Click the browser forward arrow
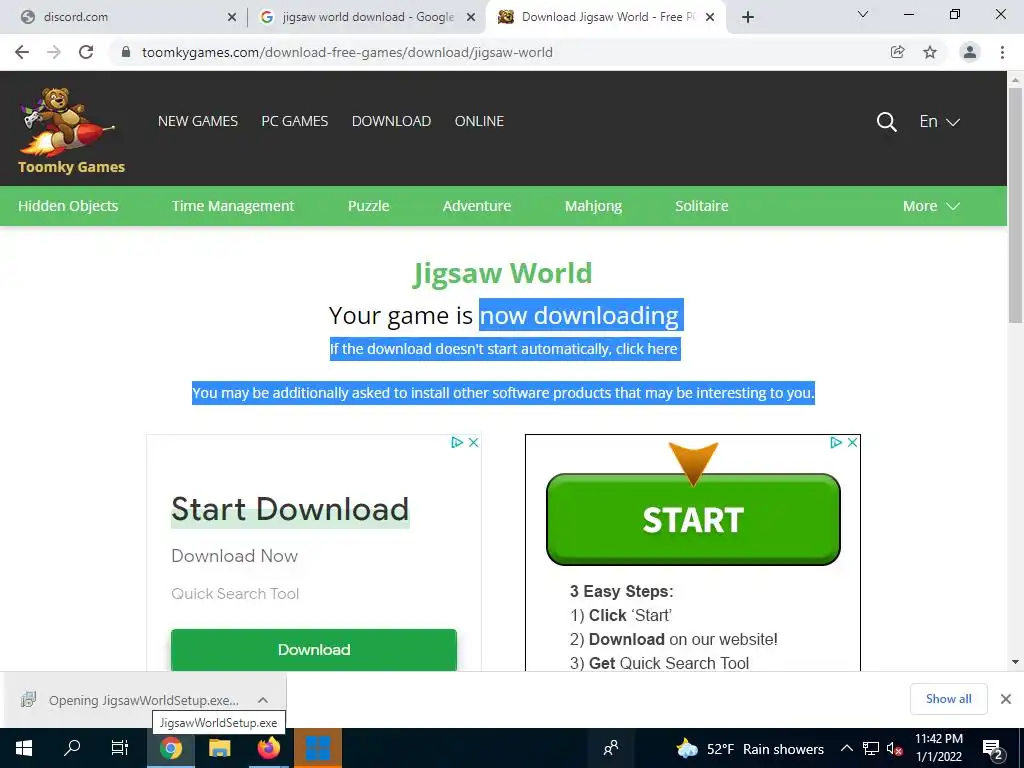Image resolution: width=1024 pixels, height=768 pixels. tap(54, 52)
